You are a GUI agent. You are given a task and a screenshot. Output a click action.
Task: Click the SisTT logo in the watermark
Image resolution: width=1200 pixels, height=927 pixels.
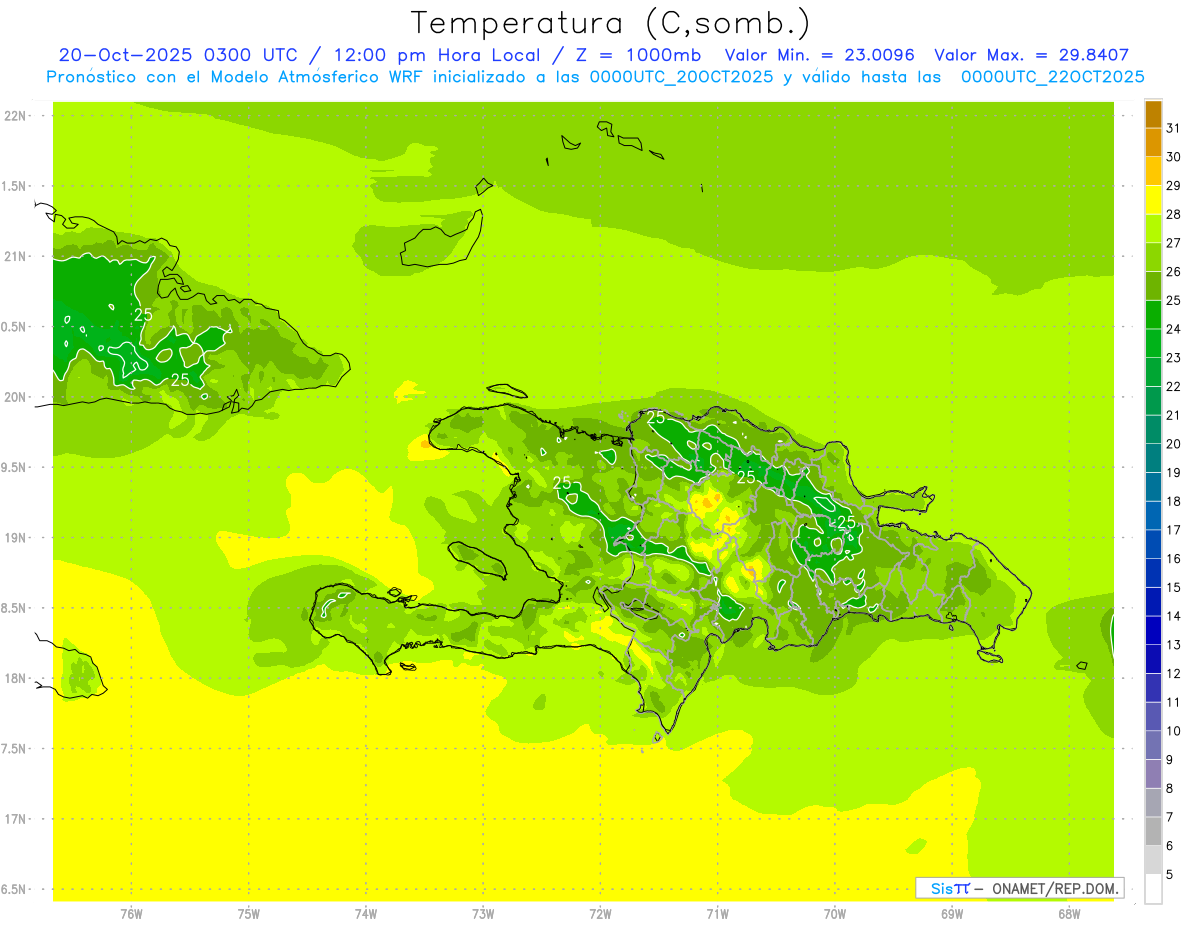pyautogui.click(x=949, y=888)
